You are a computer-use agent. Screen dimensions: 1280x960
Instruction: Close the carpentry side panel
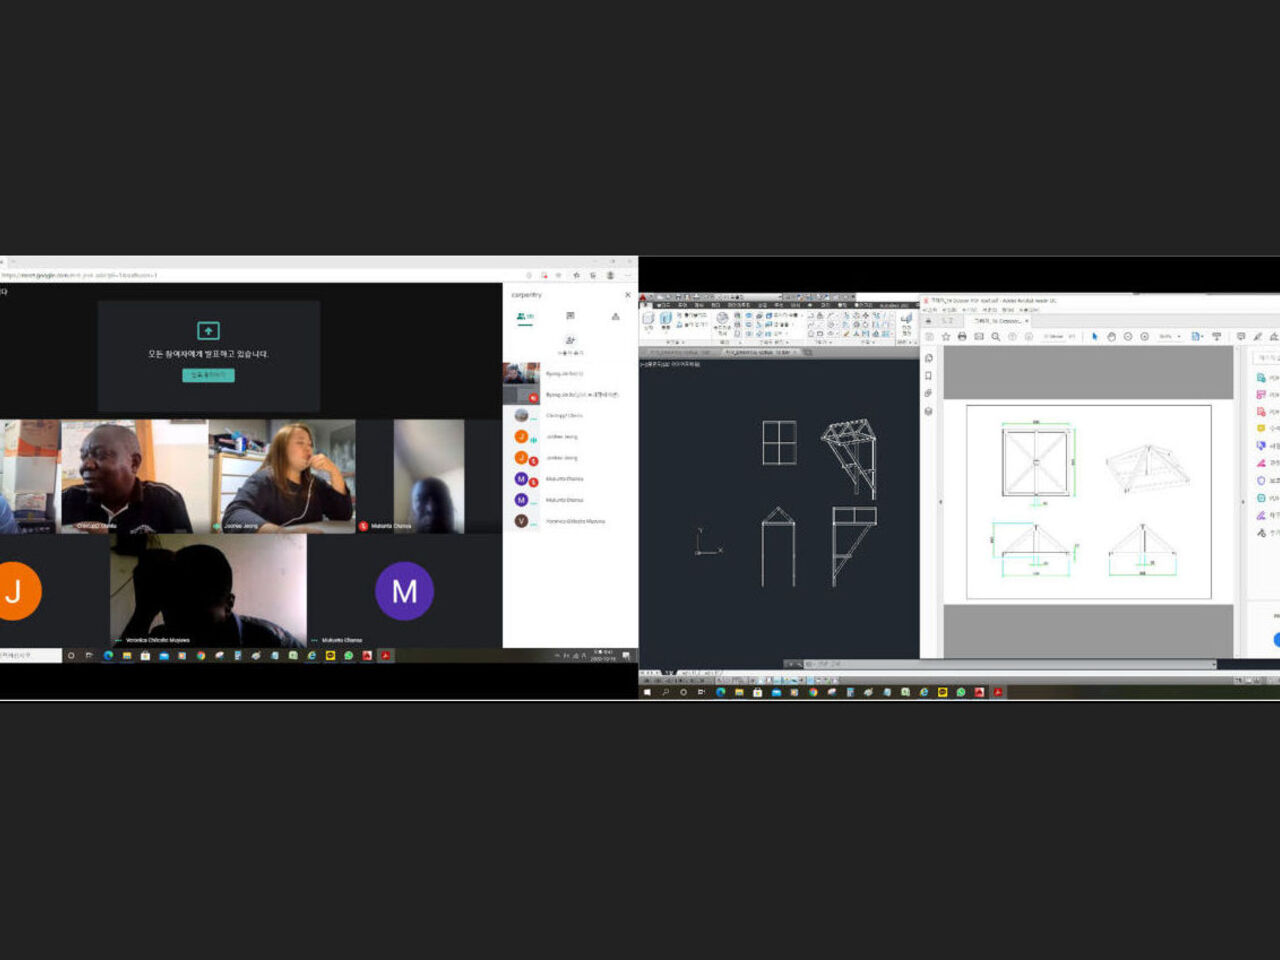(x=628, y=295)
